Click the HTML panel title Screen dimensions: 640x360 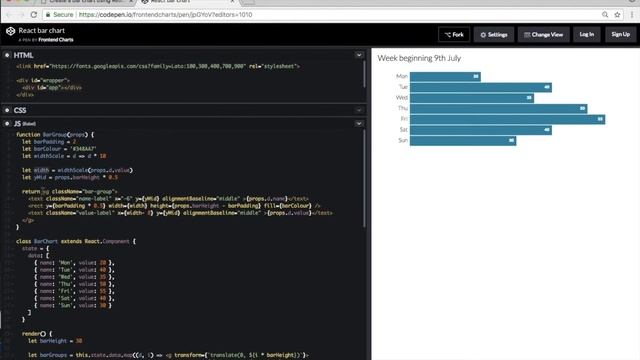[x=23, y=55]
